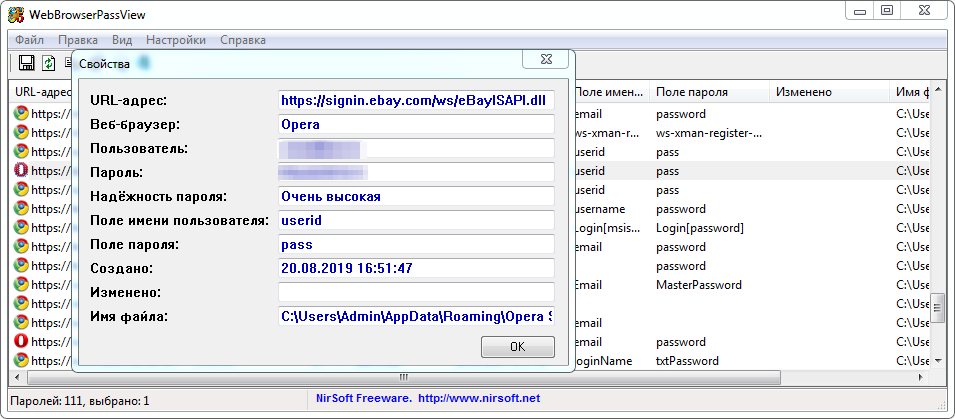
Task: Click OK in the Свойства dialog
Action: (x=518, y=347)
